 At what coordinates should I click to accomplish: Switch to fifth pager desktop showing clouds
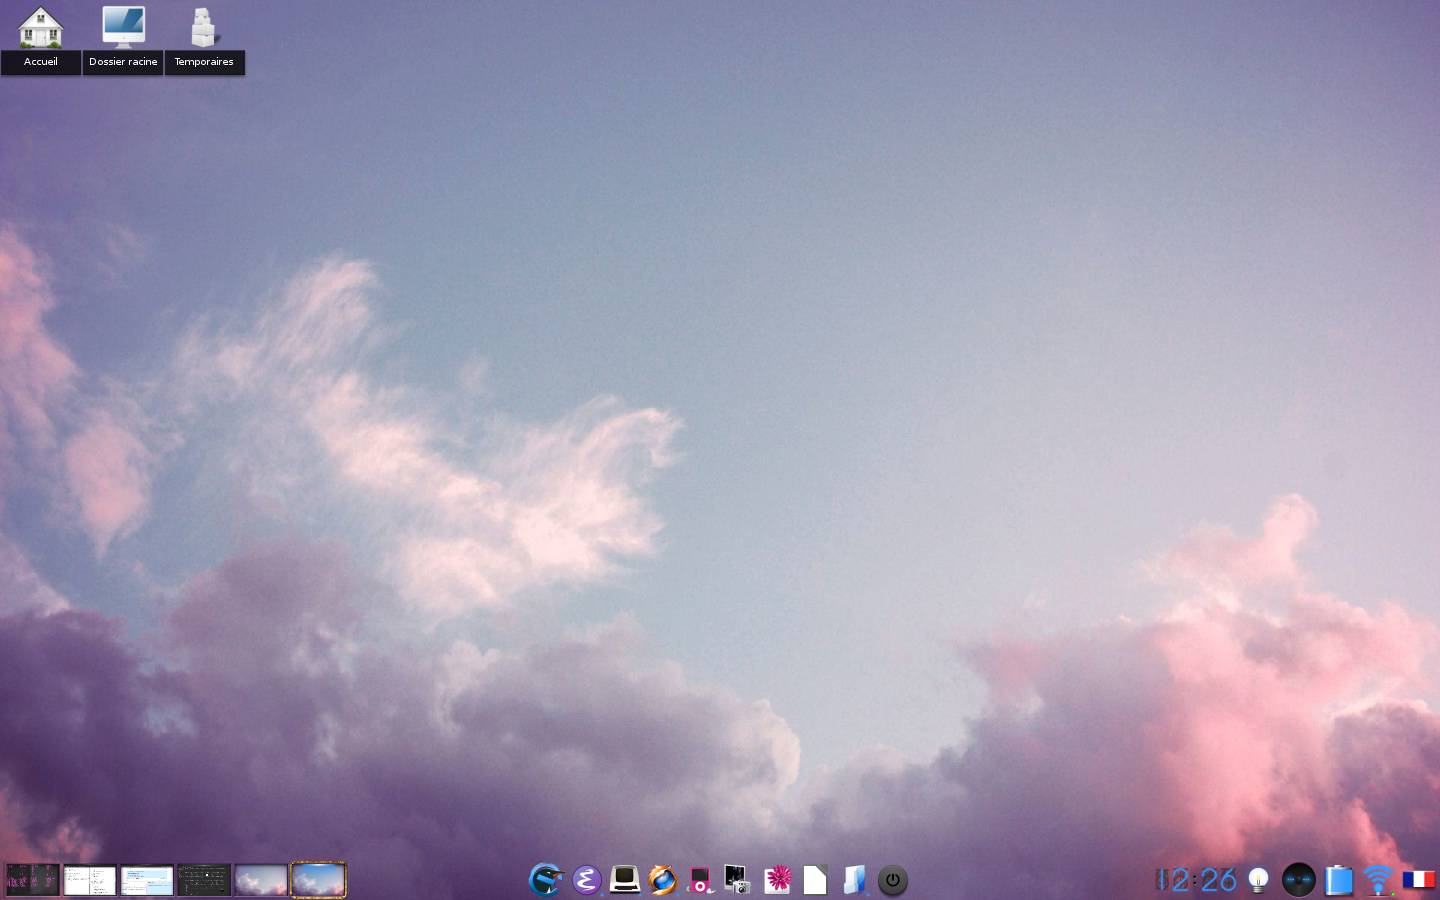pyautogui.click(x=261, y=880)
